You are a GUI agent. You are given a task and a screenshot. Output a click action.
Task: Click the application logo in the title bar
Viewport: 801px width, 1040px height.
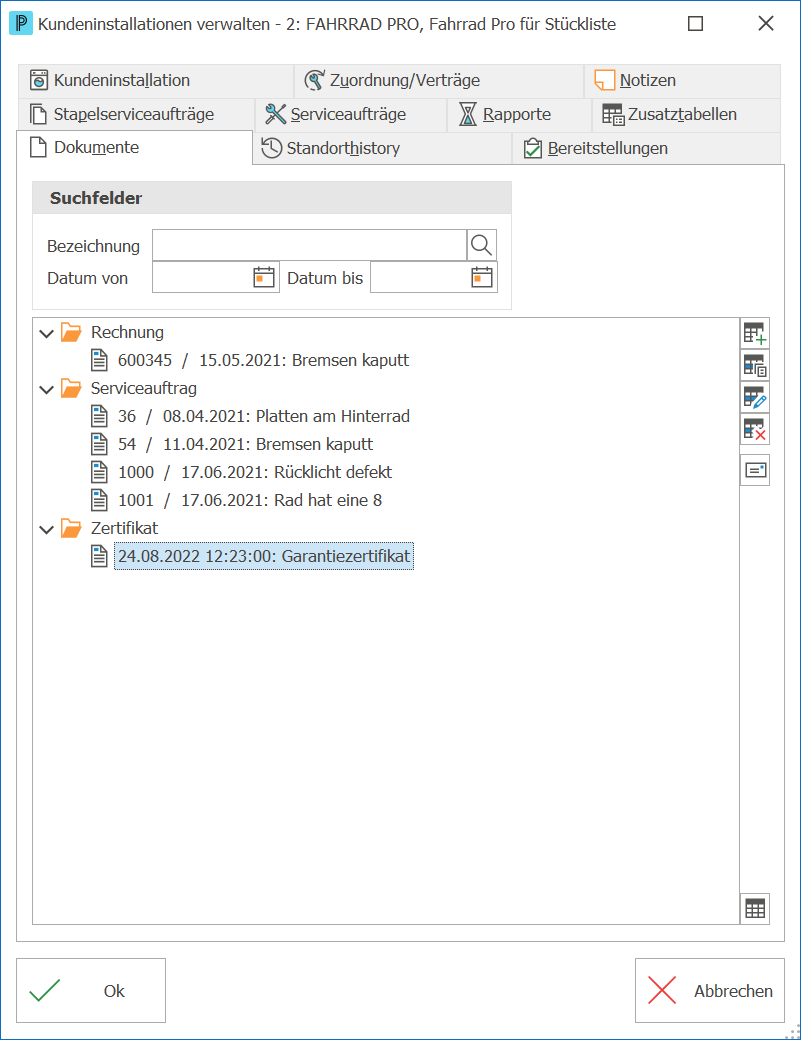tap(21, 24)
